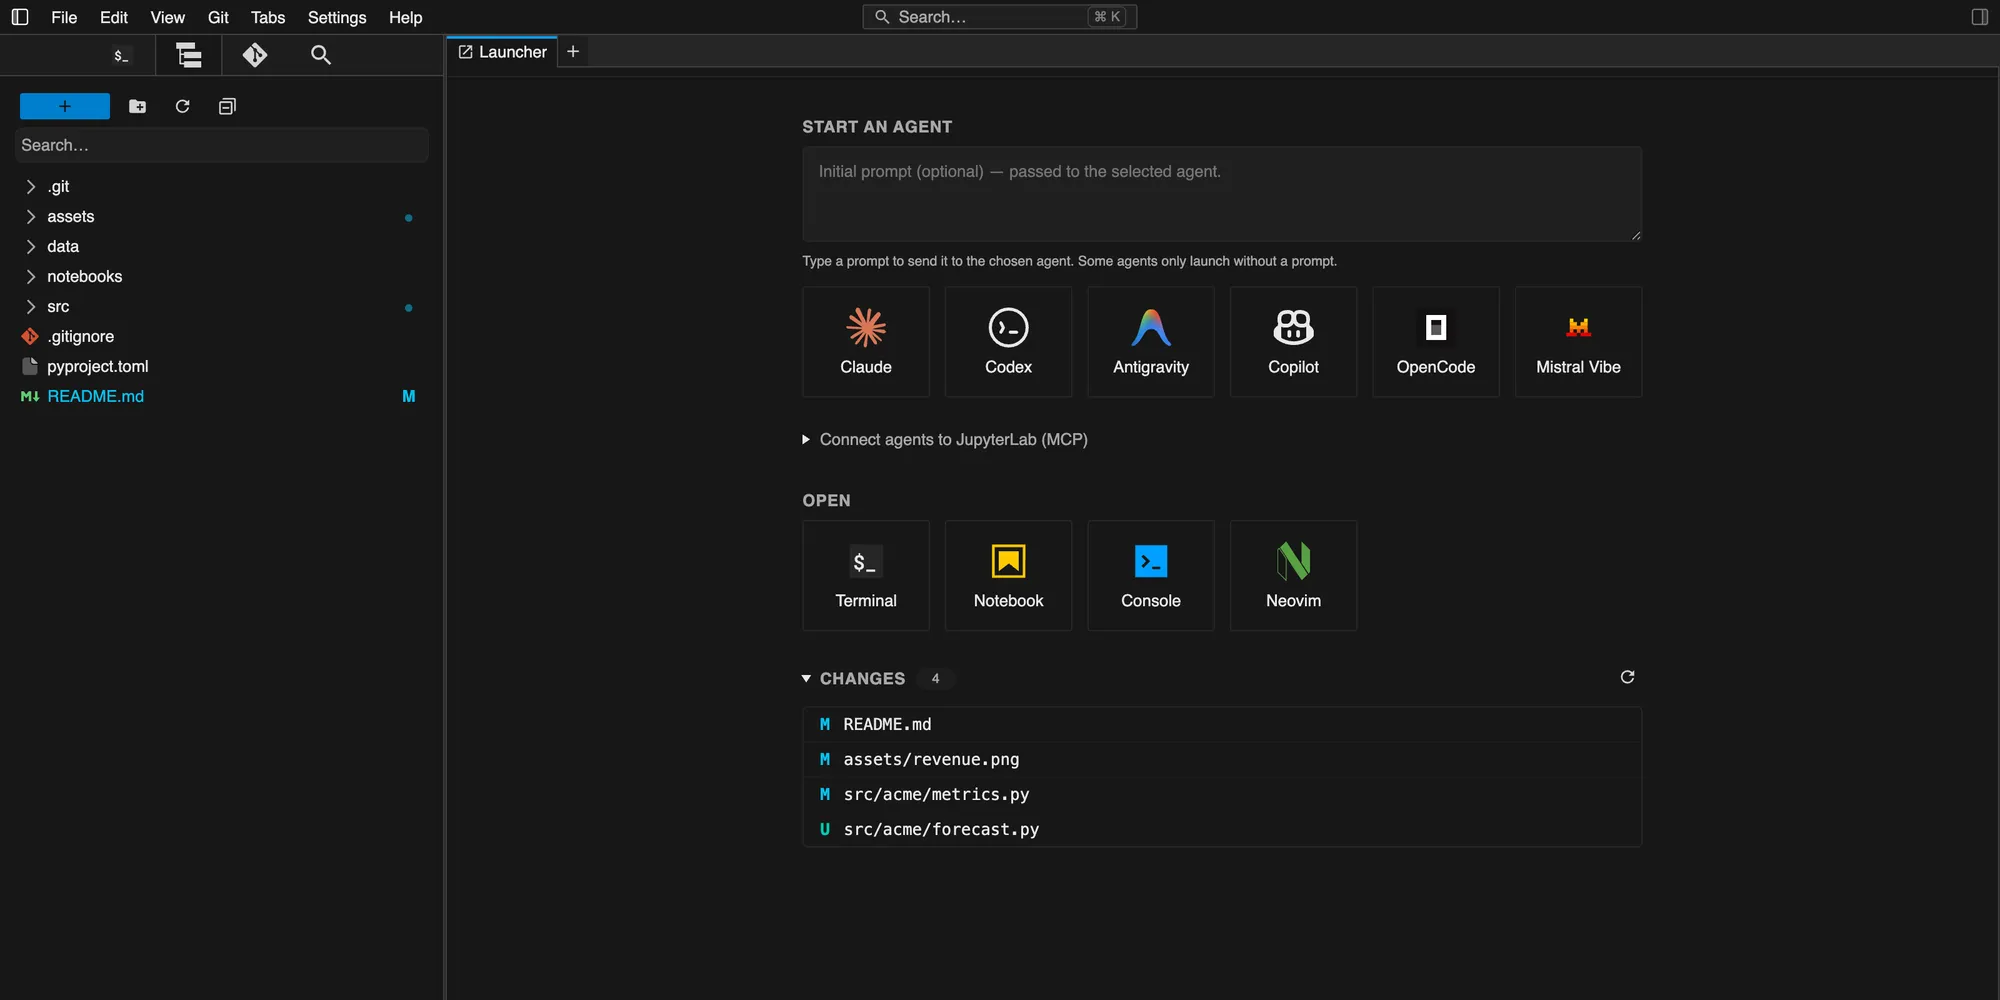Open the Git sidebar panel icon

(x=255, y=55)
